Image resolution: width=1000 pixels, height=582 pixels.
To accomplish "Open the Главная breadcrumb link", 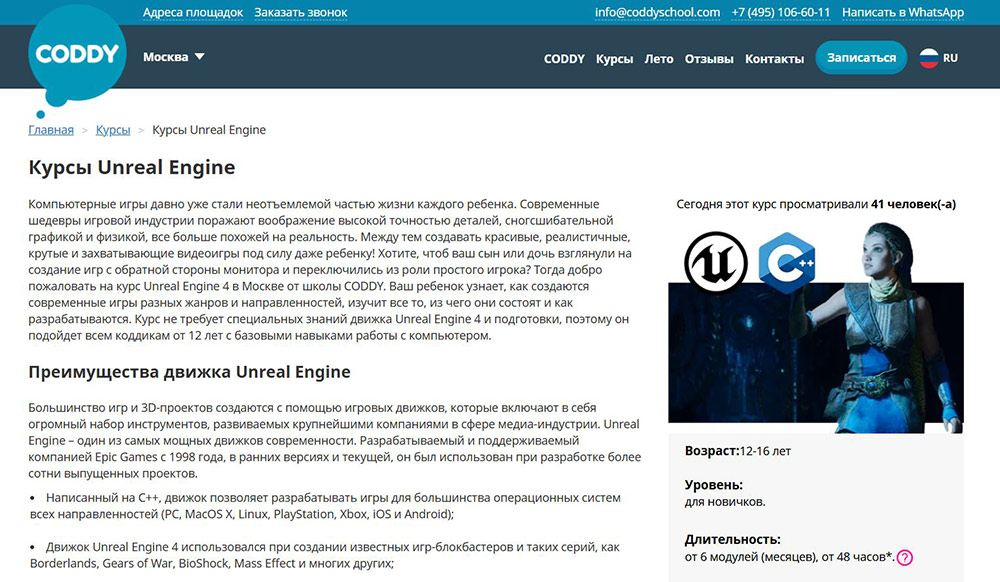I will click(51, 129).
